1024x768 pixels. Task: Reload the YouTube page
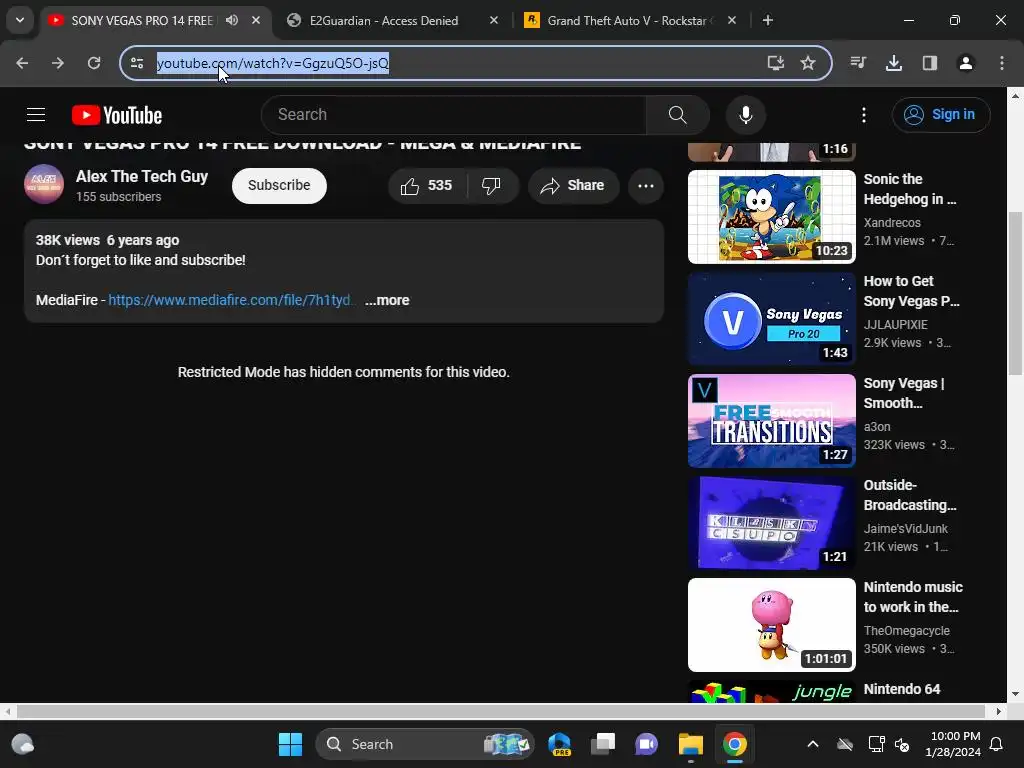pos(94,63)
